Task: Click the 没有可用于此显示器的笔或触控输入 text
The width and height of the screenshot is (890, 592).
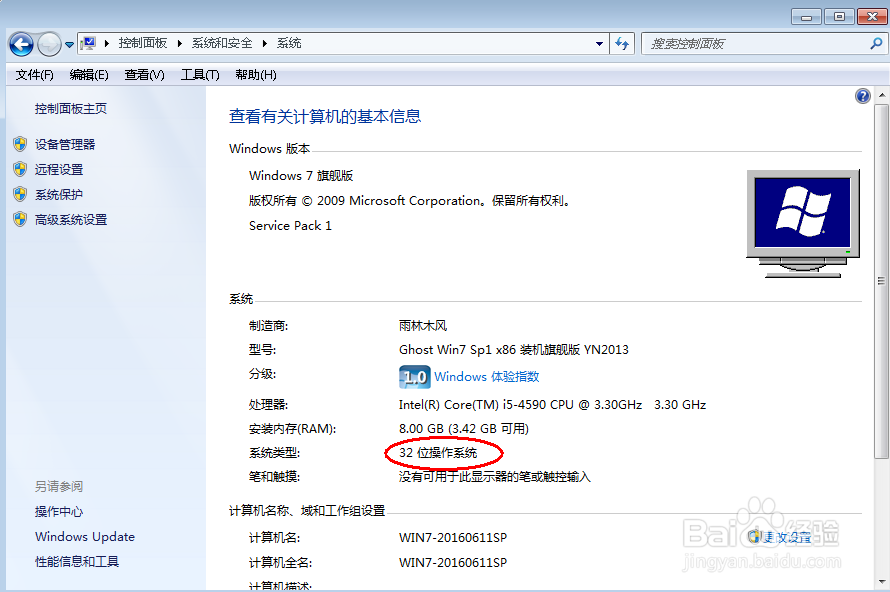Action: coord(494,476)
